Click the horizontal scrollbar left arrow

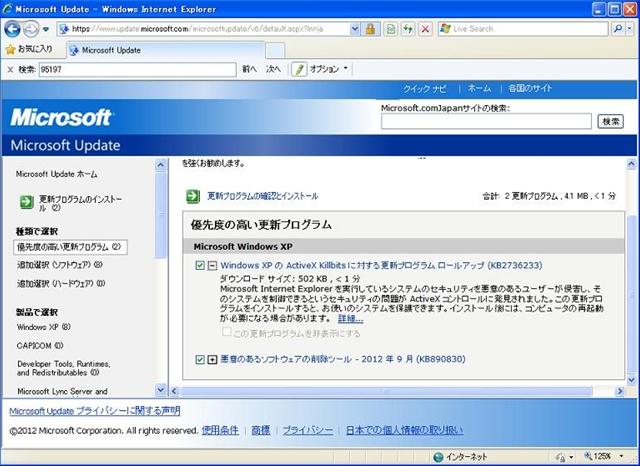[174, 391]
